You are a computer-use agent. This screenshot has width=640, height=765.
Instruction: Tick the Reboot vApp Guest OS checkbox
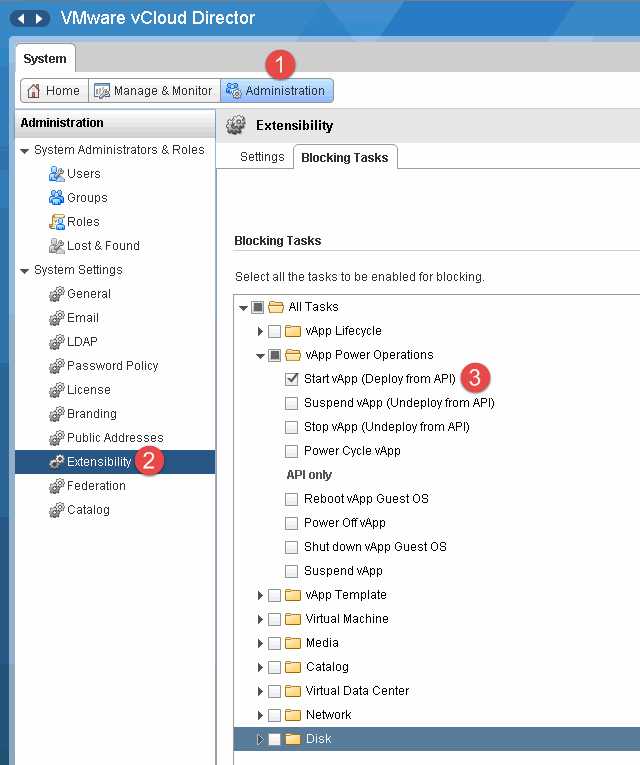point(291,499)
